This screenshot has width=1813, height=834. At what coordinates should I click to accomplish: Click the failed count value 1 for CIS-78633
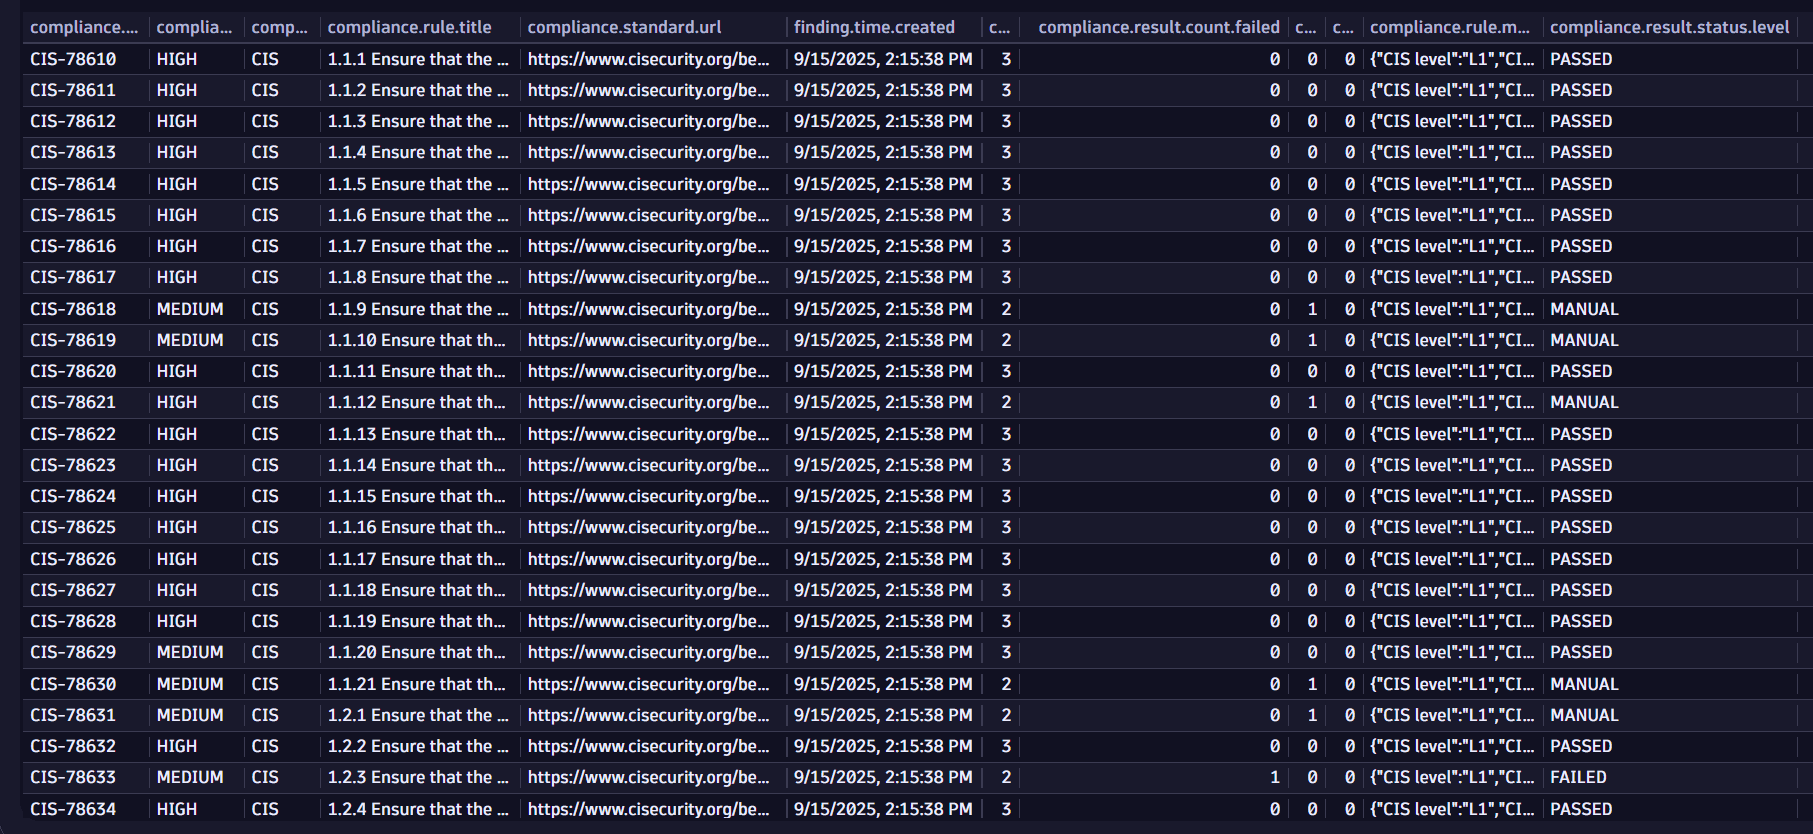pyautogui.click(x=1274, y=777)
